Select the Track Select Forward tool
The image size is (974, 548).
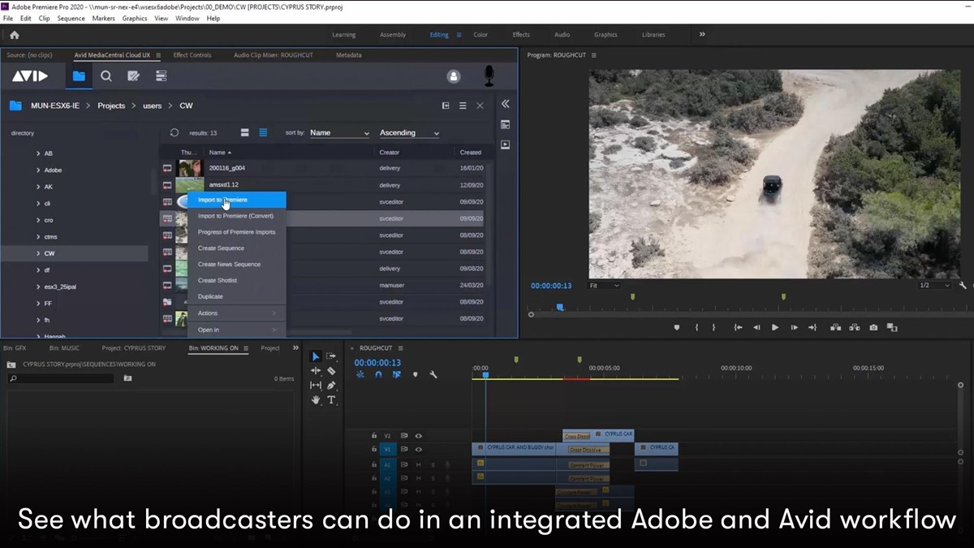[x=331, y=357]
